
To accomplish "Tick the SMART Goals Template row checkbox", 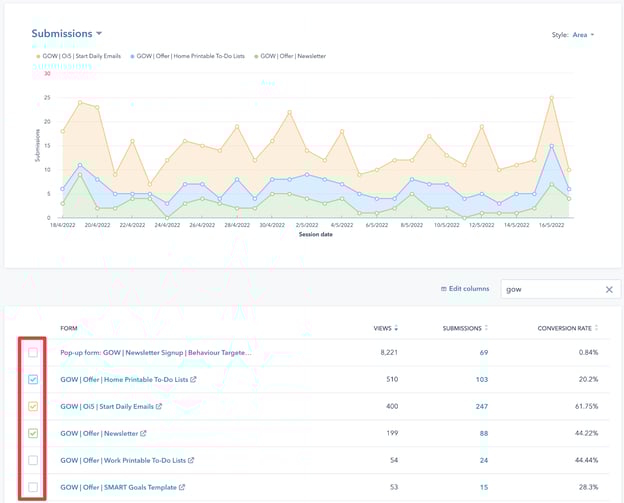I will [x=33, y=487].
